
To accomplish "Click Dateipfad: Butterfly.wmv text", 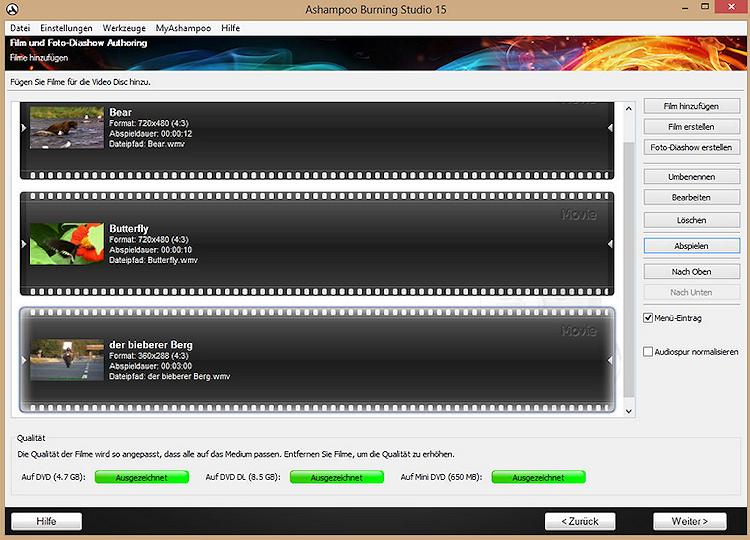I will tap(153, 260).
